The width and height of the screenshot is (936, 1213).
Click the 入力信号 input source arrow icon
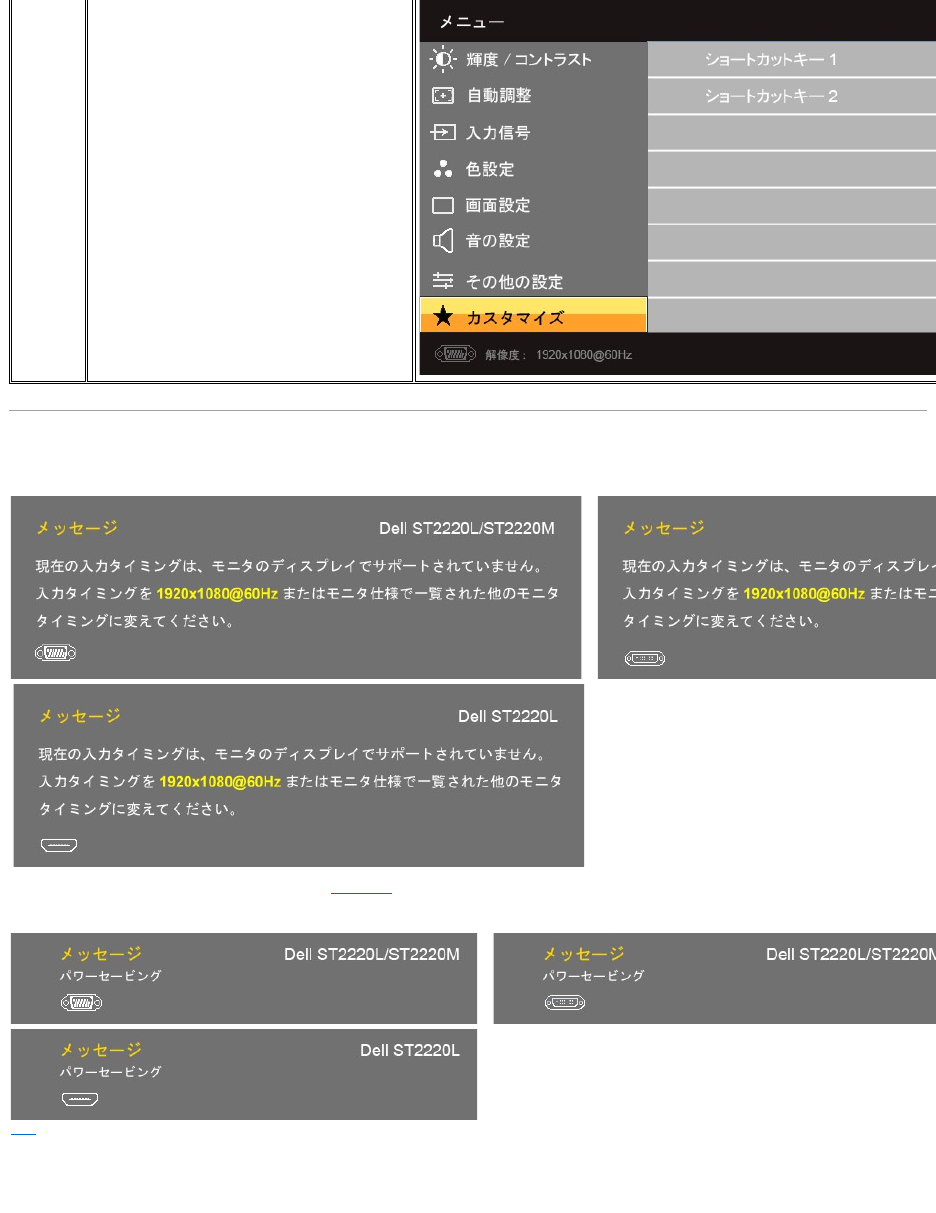point(443,132)
